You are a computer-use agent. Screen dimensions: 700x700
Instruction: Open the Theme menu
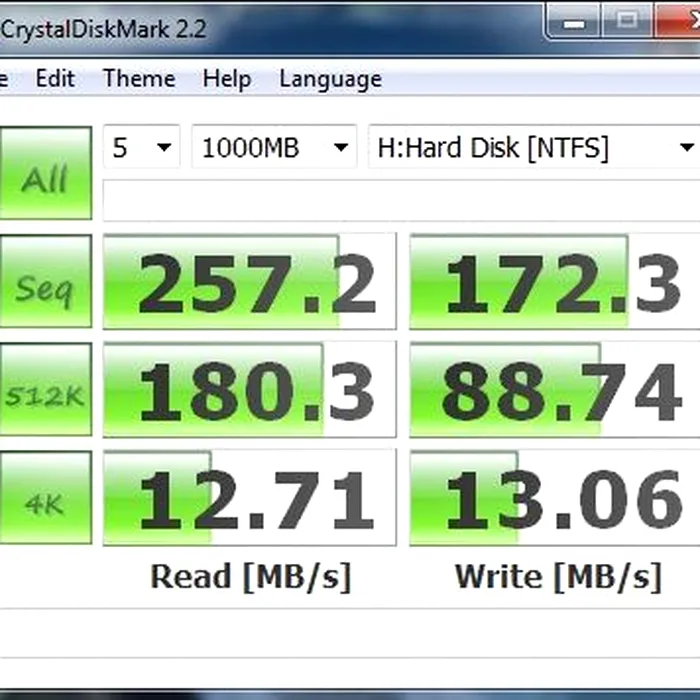tap(139, 79)
